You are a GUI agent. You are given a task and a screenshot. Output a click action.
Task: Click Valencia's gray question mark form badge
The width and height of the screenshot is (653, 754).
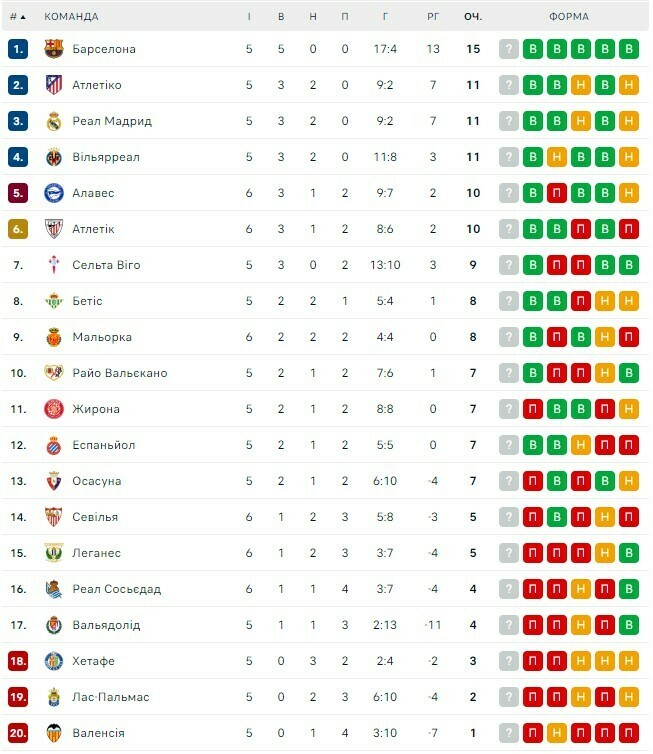pyautogui.click(x=509, y=733)
